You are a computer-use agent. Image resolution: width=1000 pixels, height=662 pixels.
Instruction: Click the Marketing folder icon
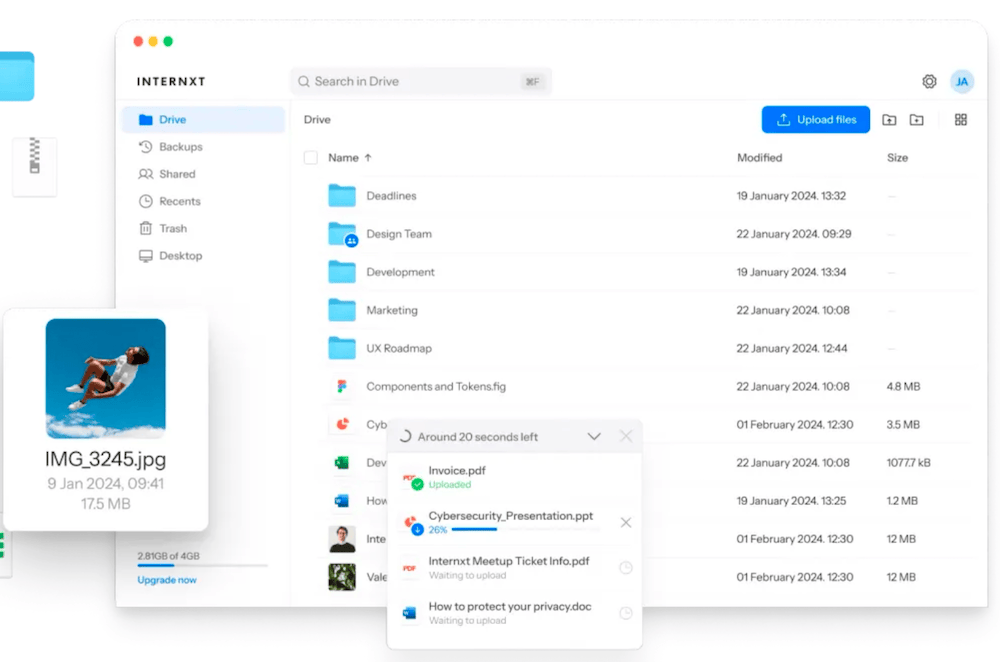(x=342, y=310)
